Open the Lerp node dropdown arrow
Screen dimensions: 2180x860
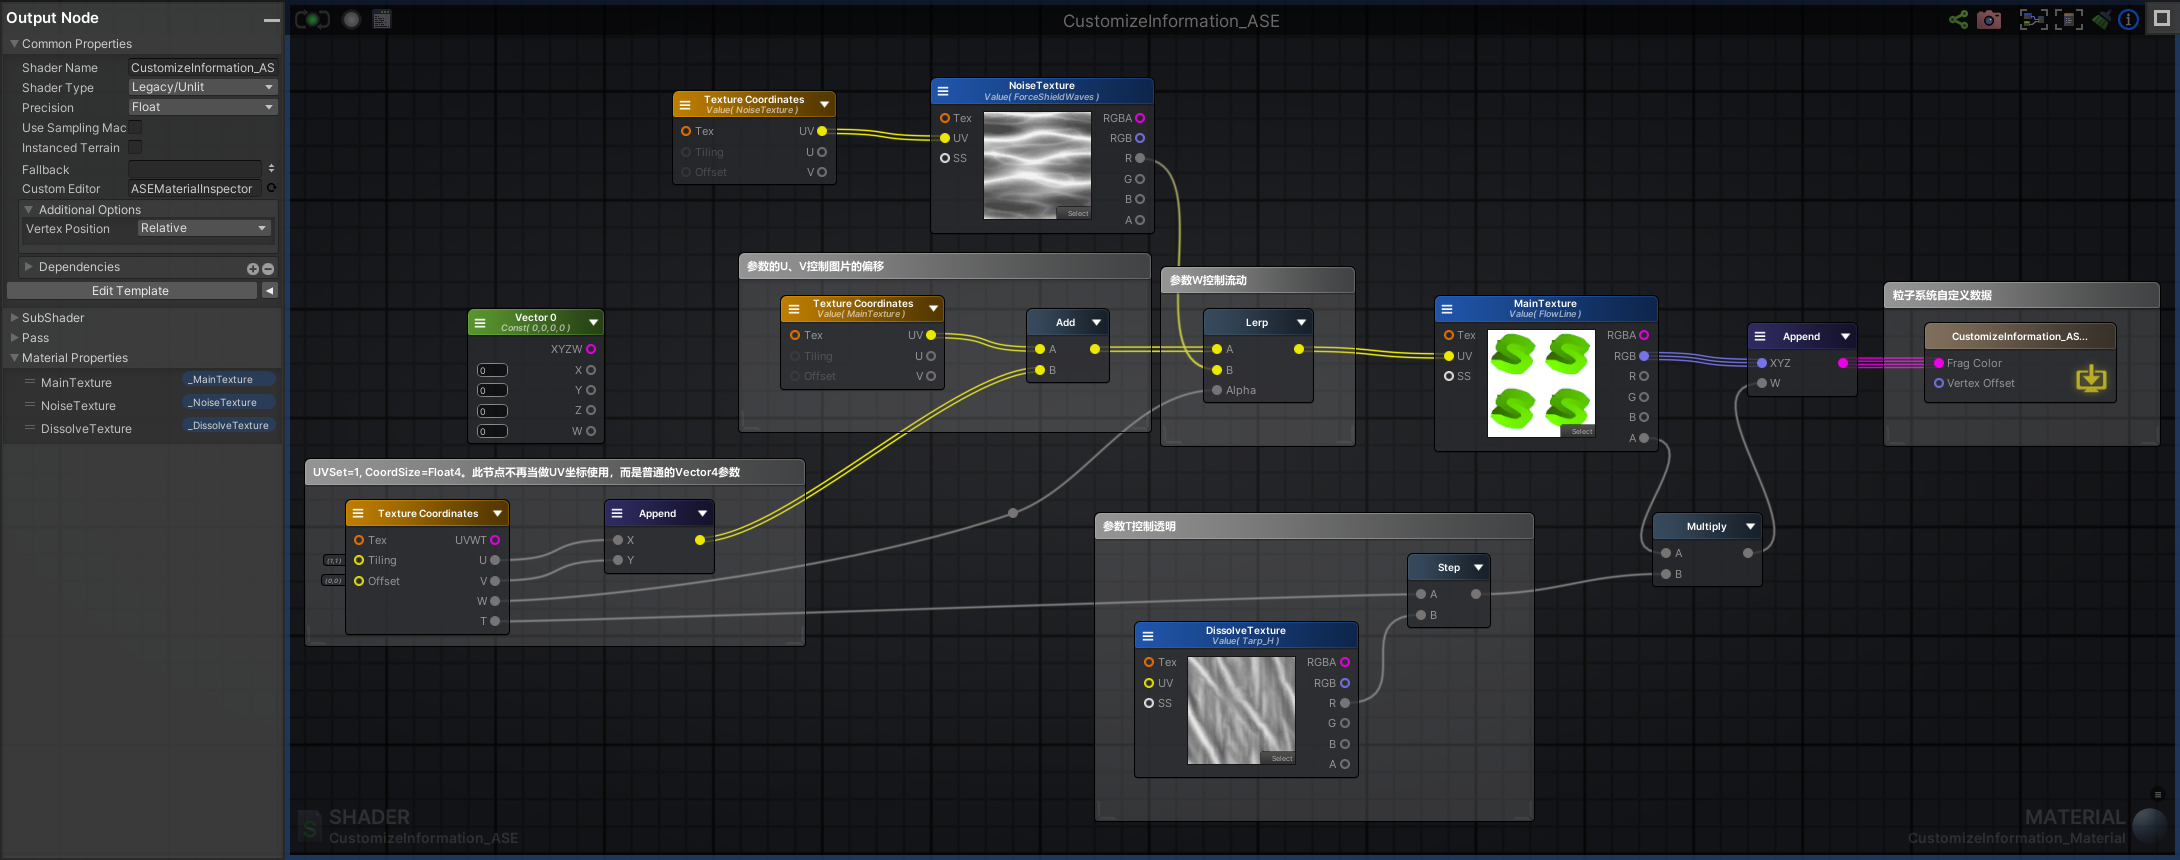(x=1301, y=322)
